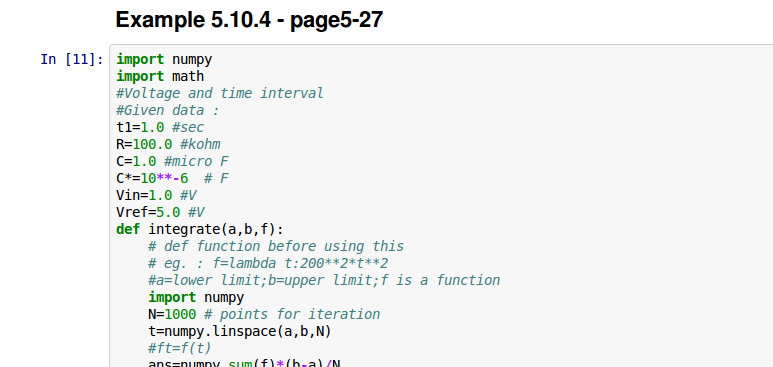Place cursor on the 'Vin=1.0 #V' line
This screenshot has width=773, height=367.
pos(156,195)
